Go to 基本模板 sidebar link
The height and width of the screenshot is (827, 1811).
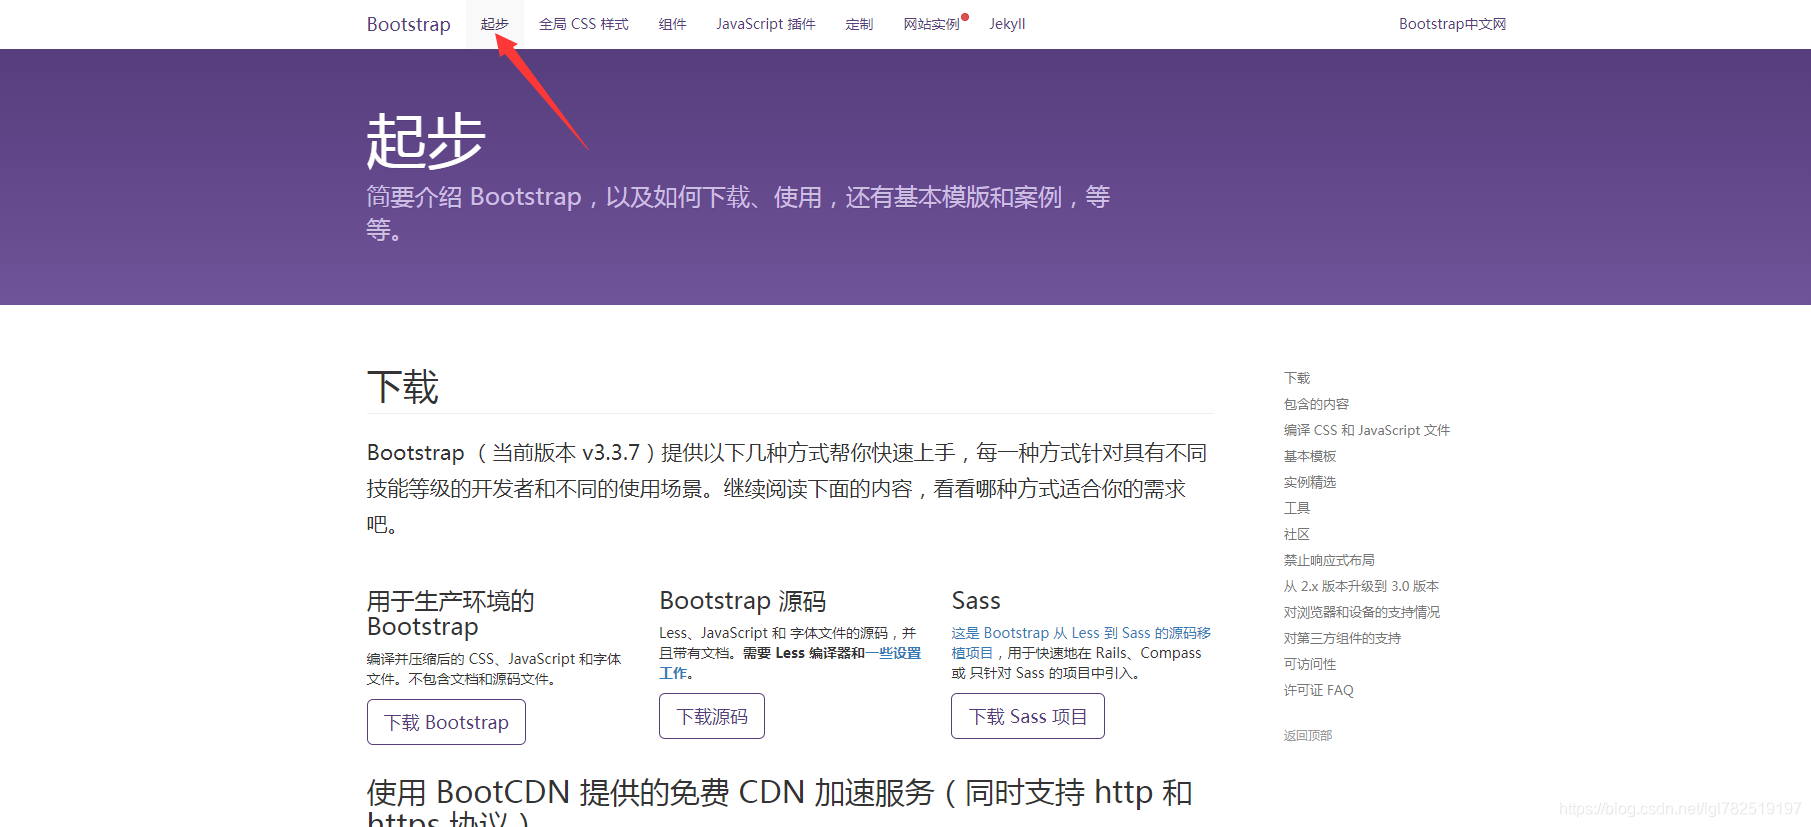[1310, 456]
